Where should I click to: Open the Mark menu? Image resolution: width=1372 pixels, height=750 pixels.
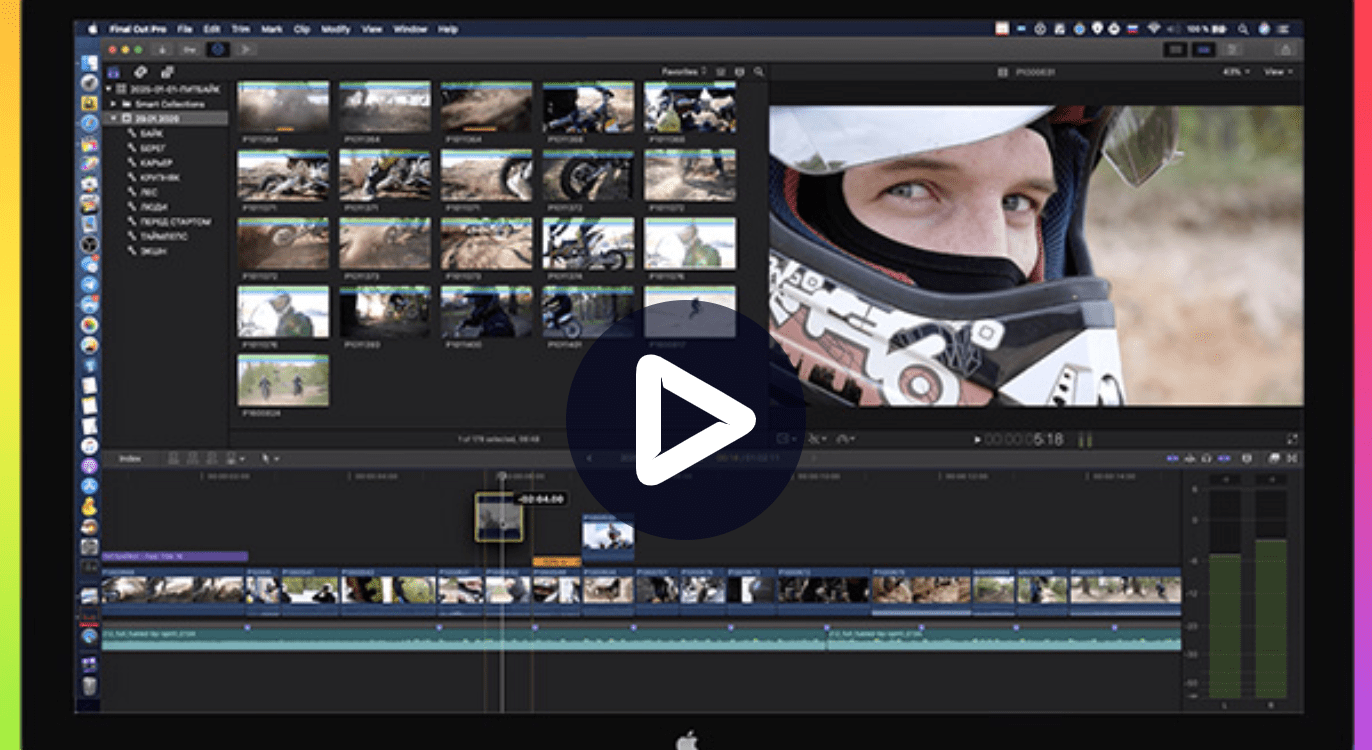[x=273, y=29]
